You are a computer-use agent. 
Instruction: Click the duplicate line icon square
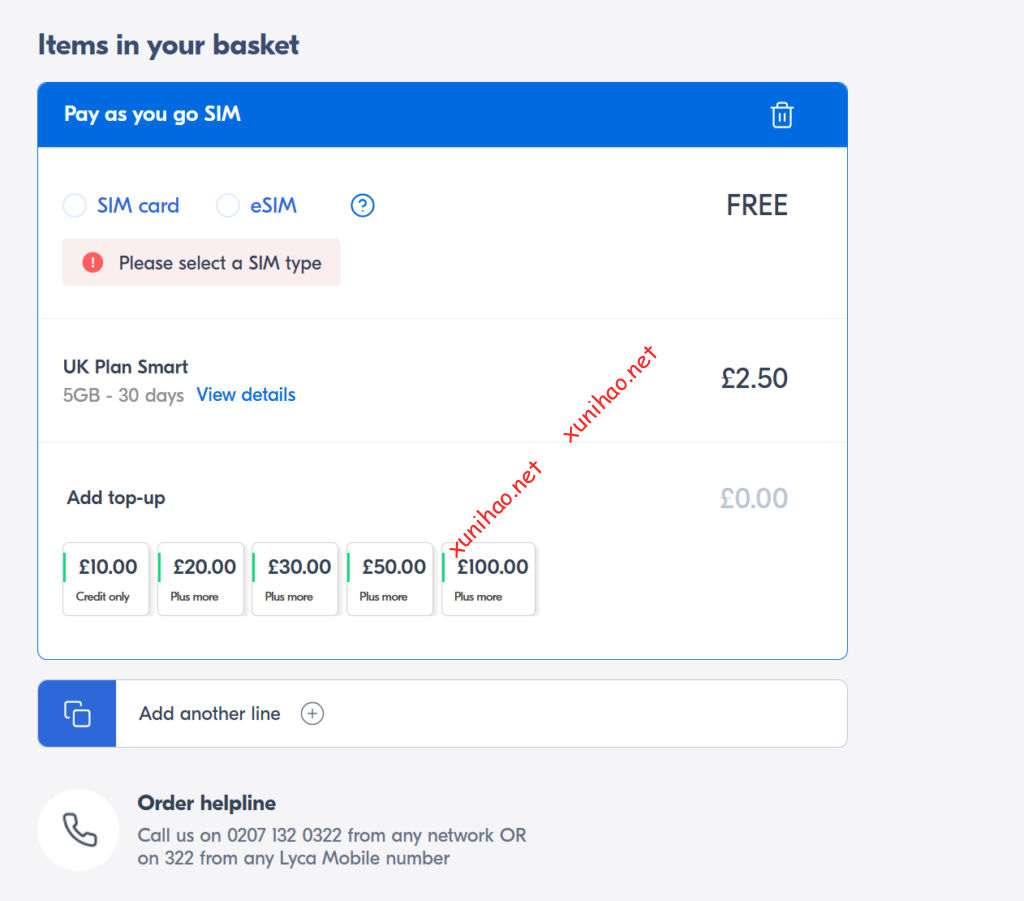coord(77,714)
